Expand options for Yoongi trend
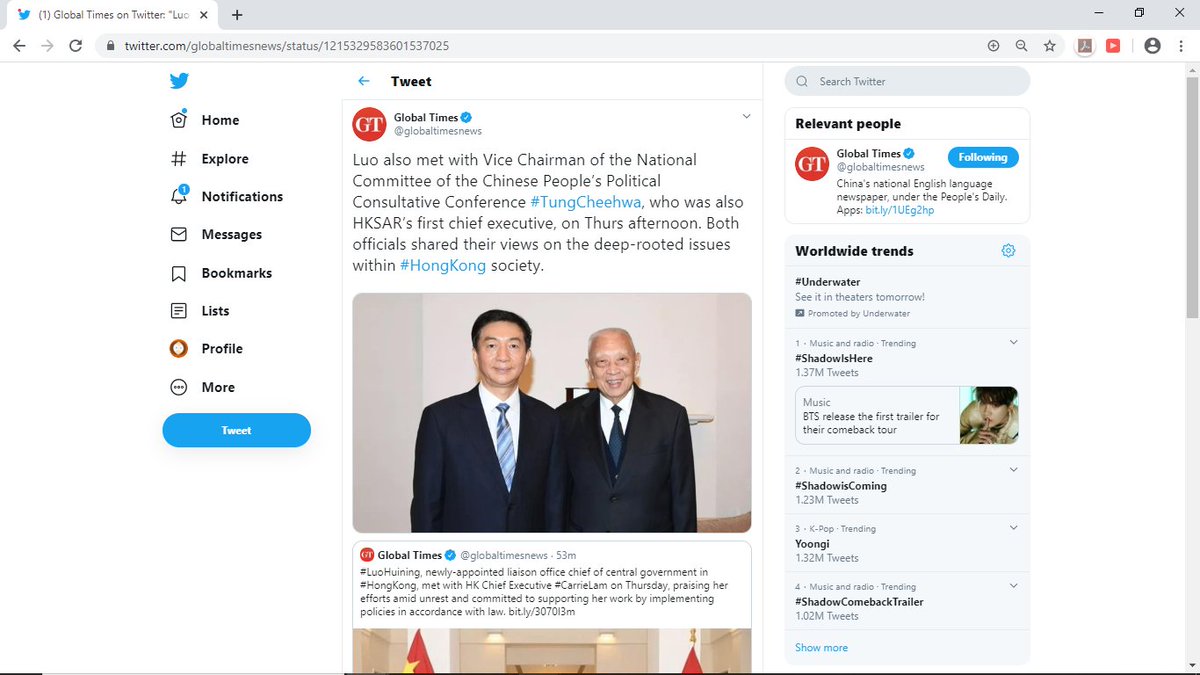Screen dimensions: 1200x675 (1013, 528)
